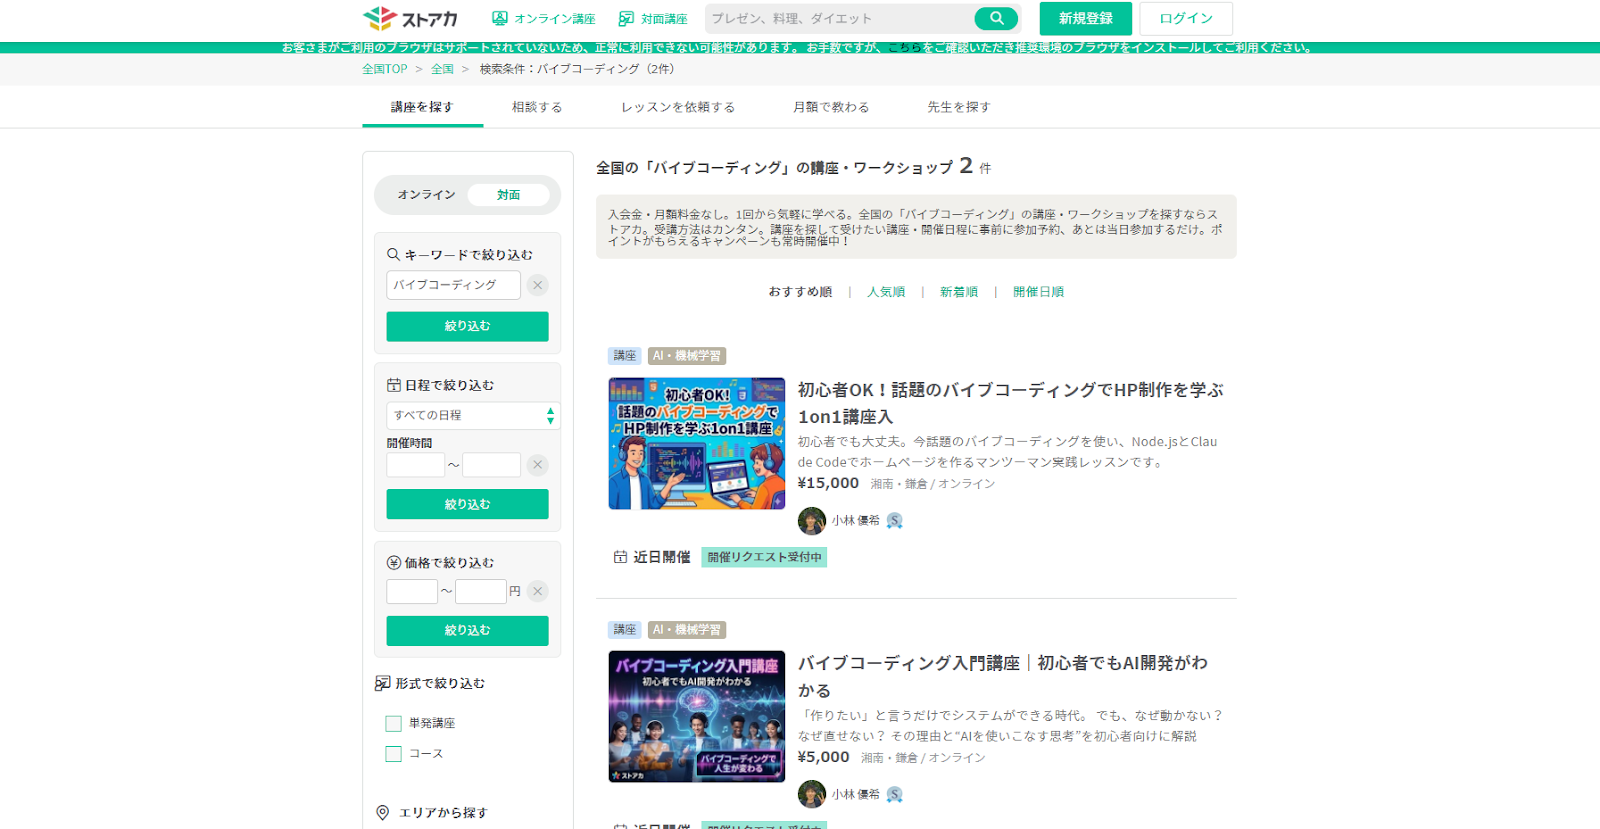Open course title バイブコーディング入門講座｜初心者でもAI開発がわかる
Viewport: 1600px width, 829px height.
click(x=1003, y=677)
